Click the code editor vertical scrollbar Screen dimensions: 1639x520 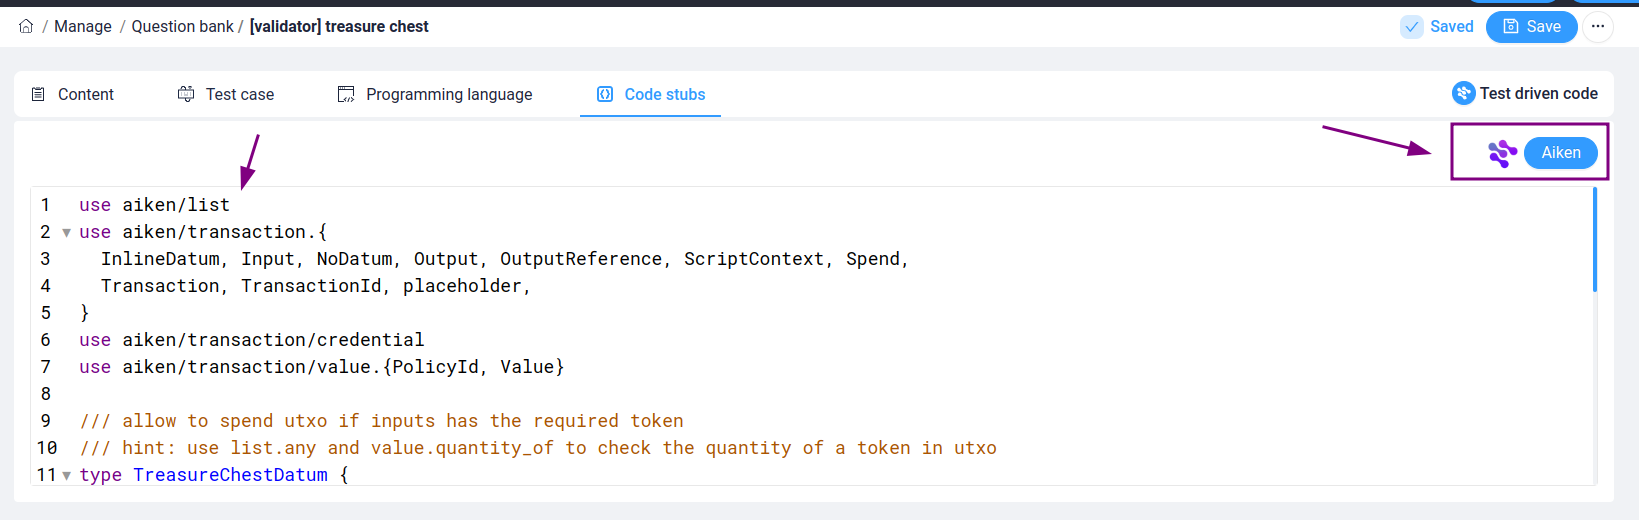(1594, 240)
